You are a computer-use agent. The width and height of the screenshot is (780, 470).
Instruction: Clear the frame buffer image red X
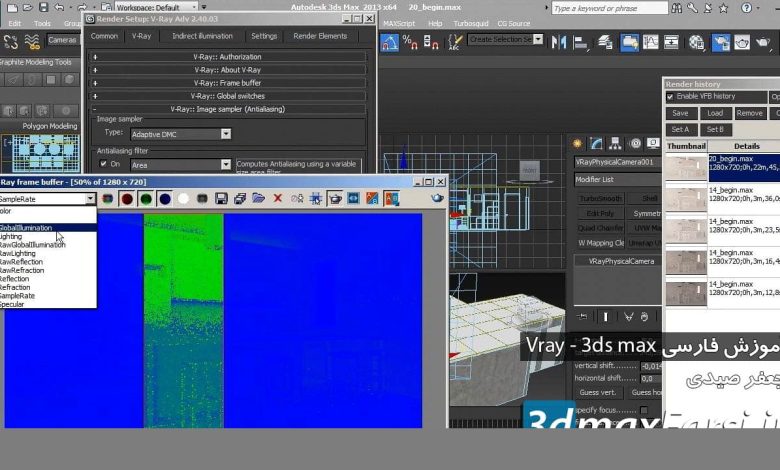tap(278, 198)
